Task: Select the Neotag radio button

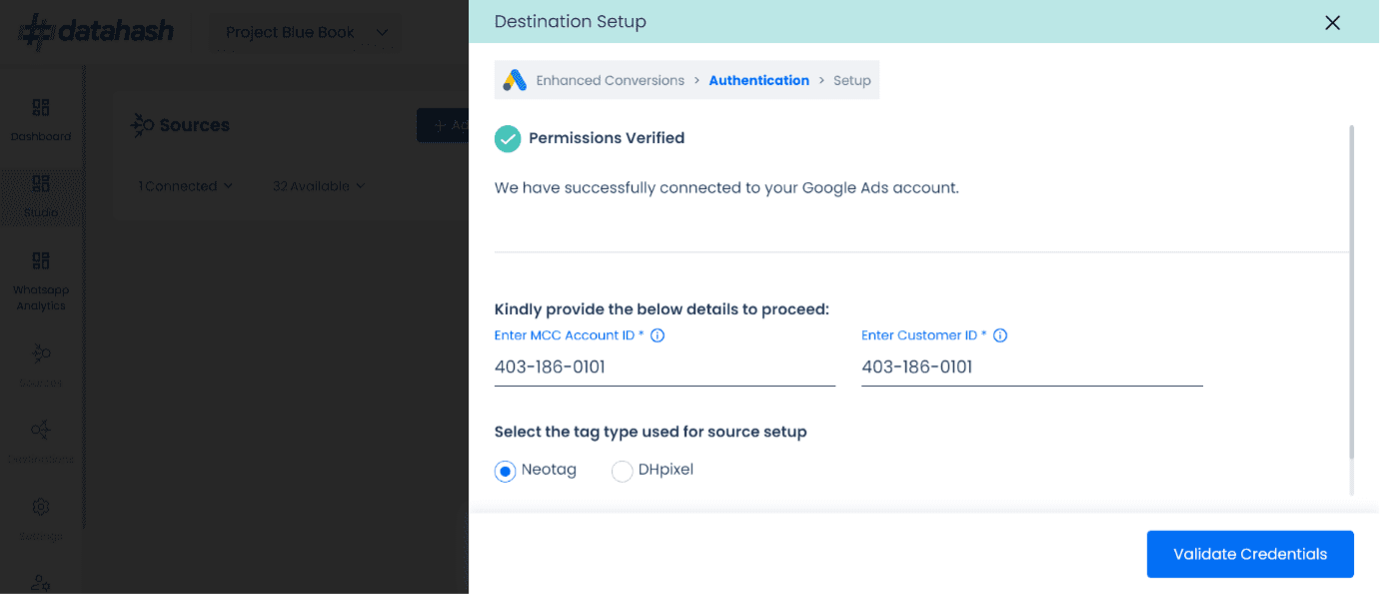Action: [506, 471]
